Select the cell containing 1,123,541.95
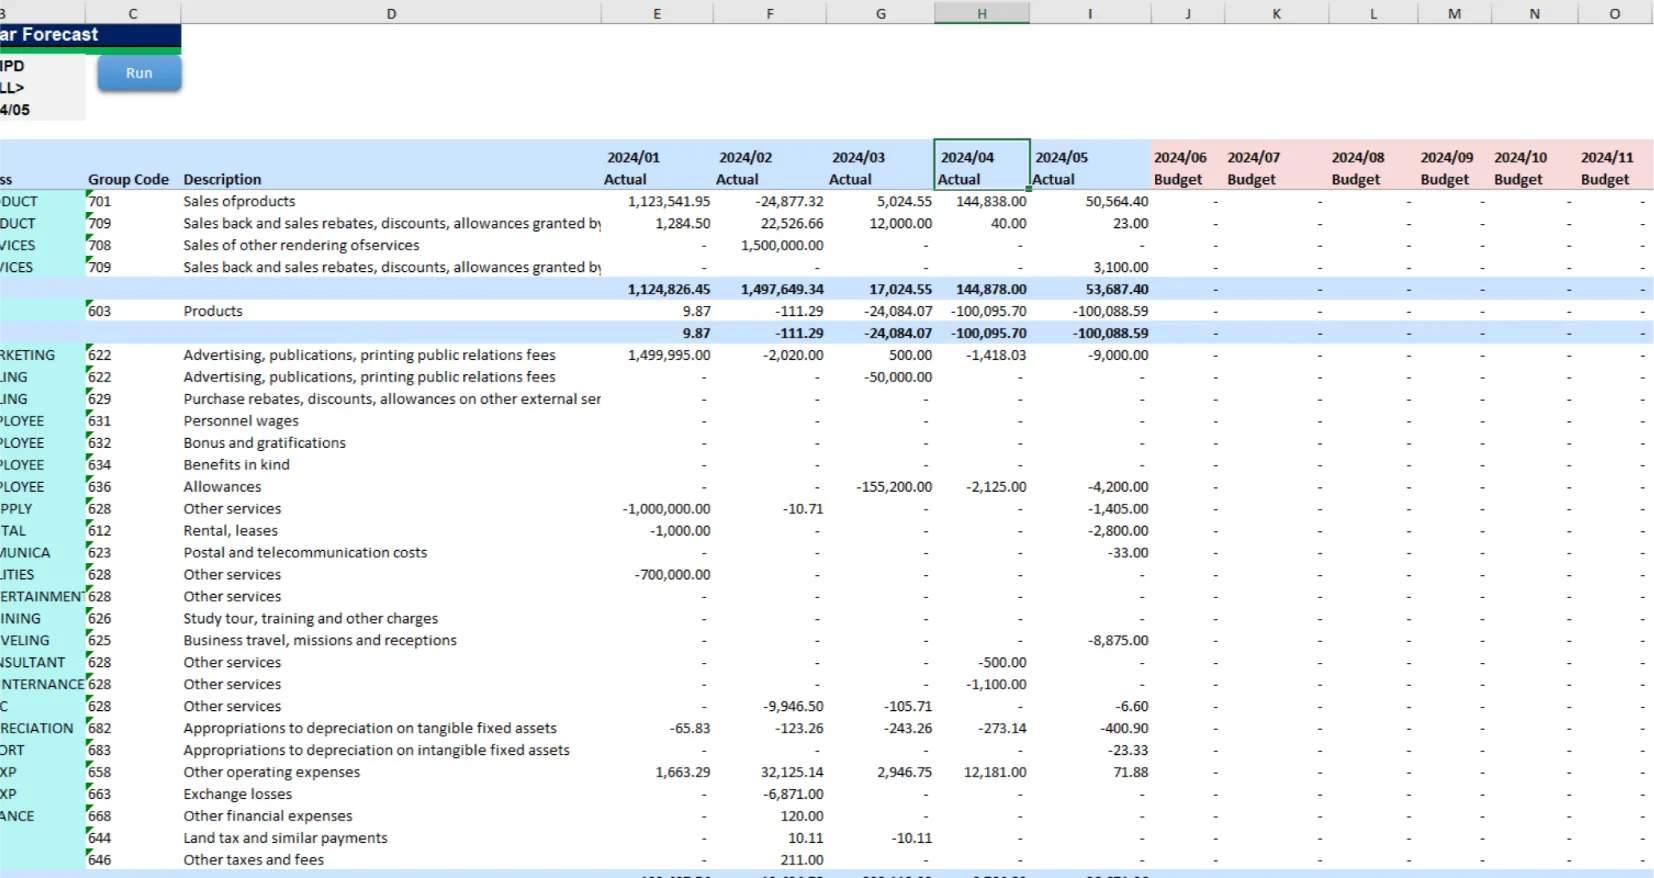Viewport: 1654px width, 878px height. tap(668, 201)
